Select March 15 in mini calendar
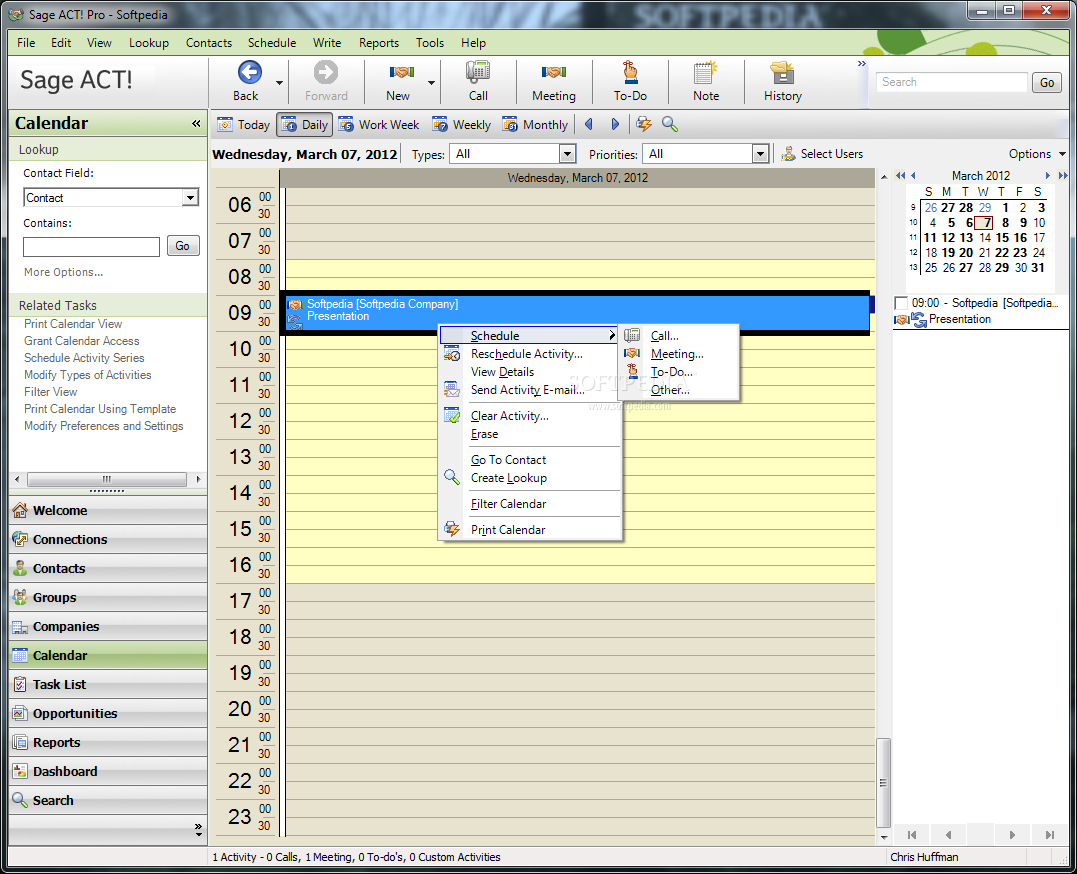The height and width of the screenshot is (874, 1077). (1002, 238)
